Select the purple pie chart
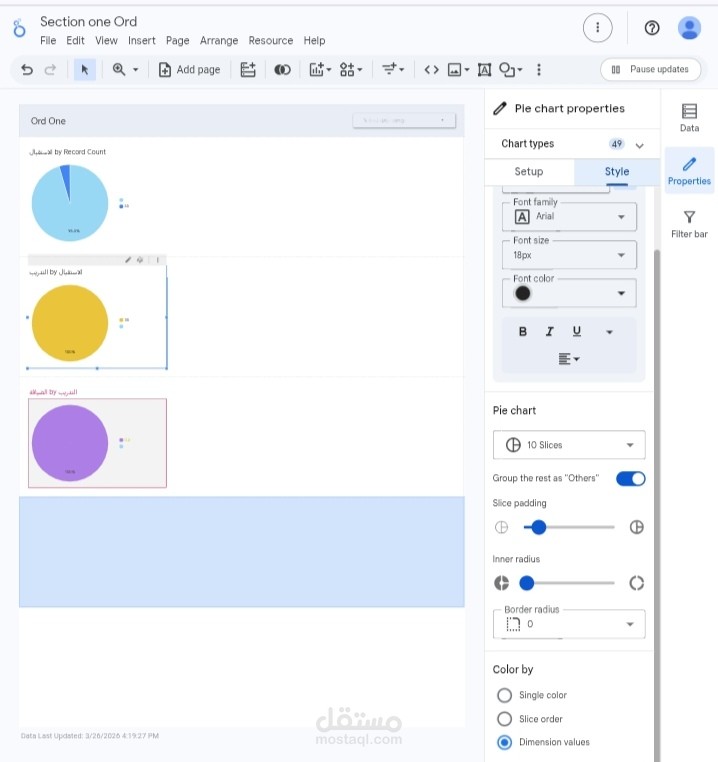This screenshot has width=718, height=762. [70, 443]
